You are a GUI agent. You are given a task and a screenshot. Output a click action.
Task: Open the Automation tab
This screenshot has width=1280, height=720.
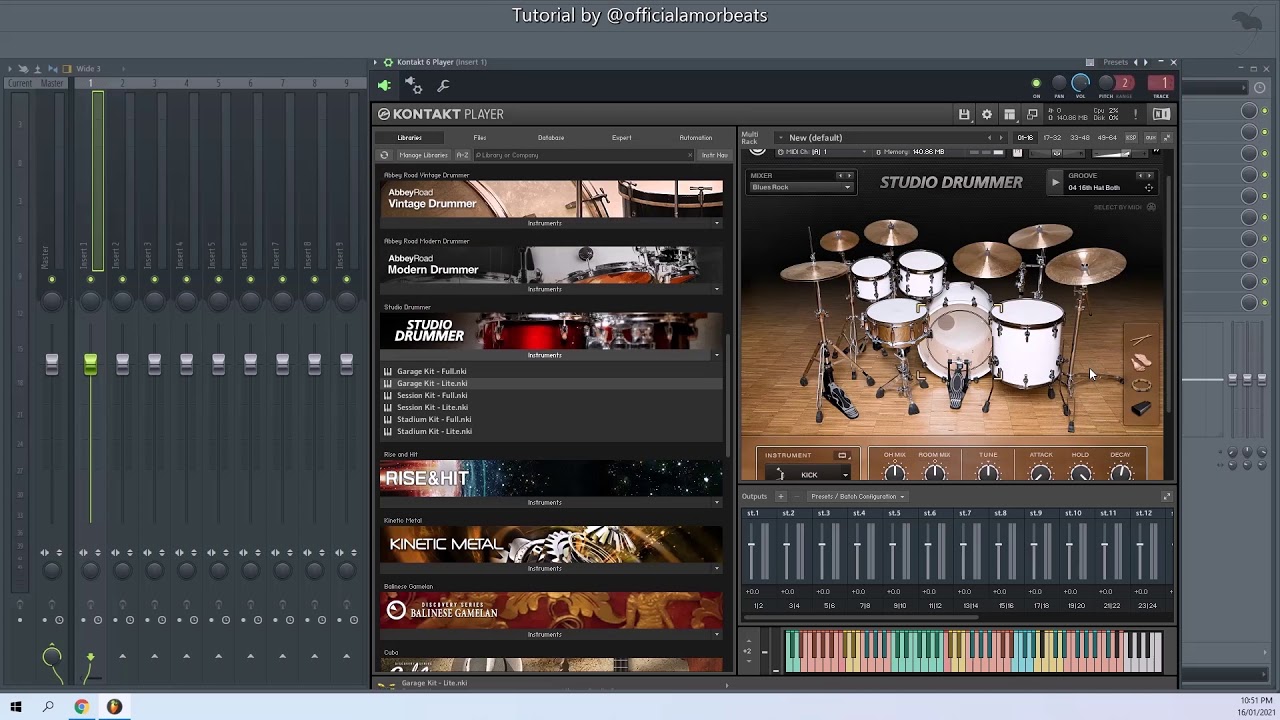coord(696,137)
